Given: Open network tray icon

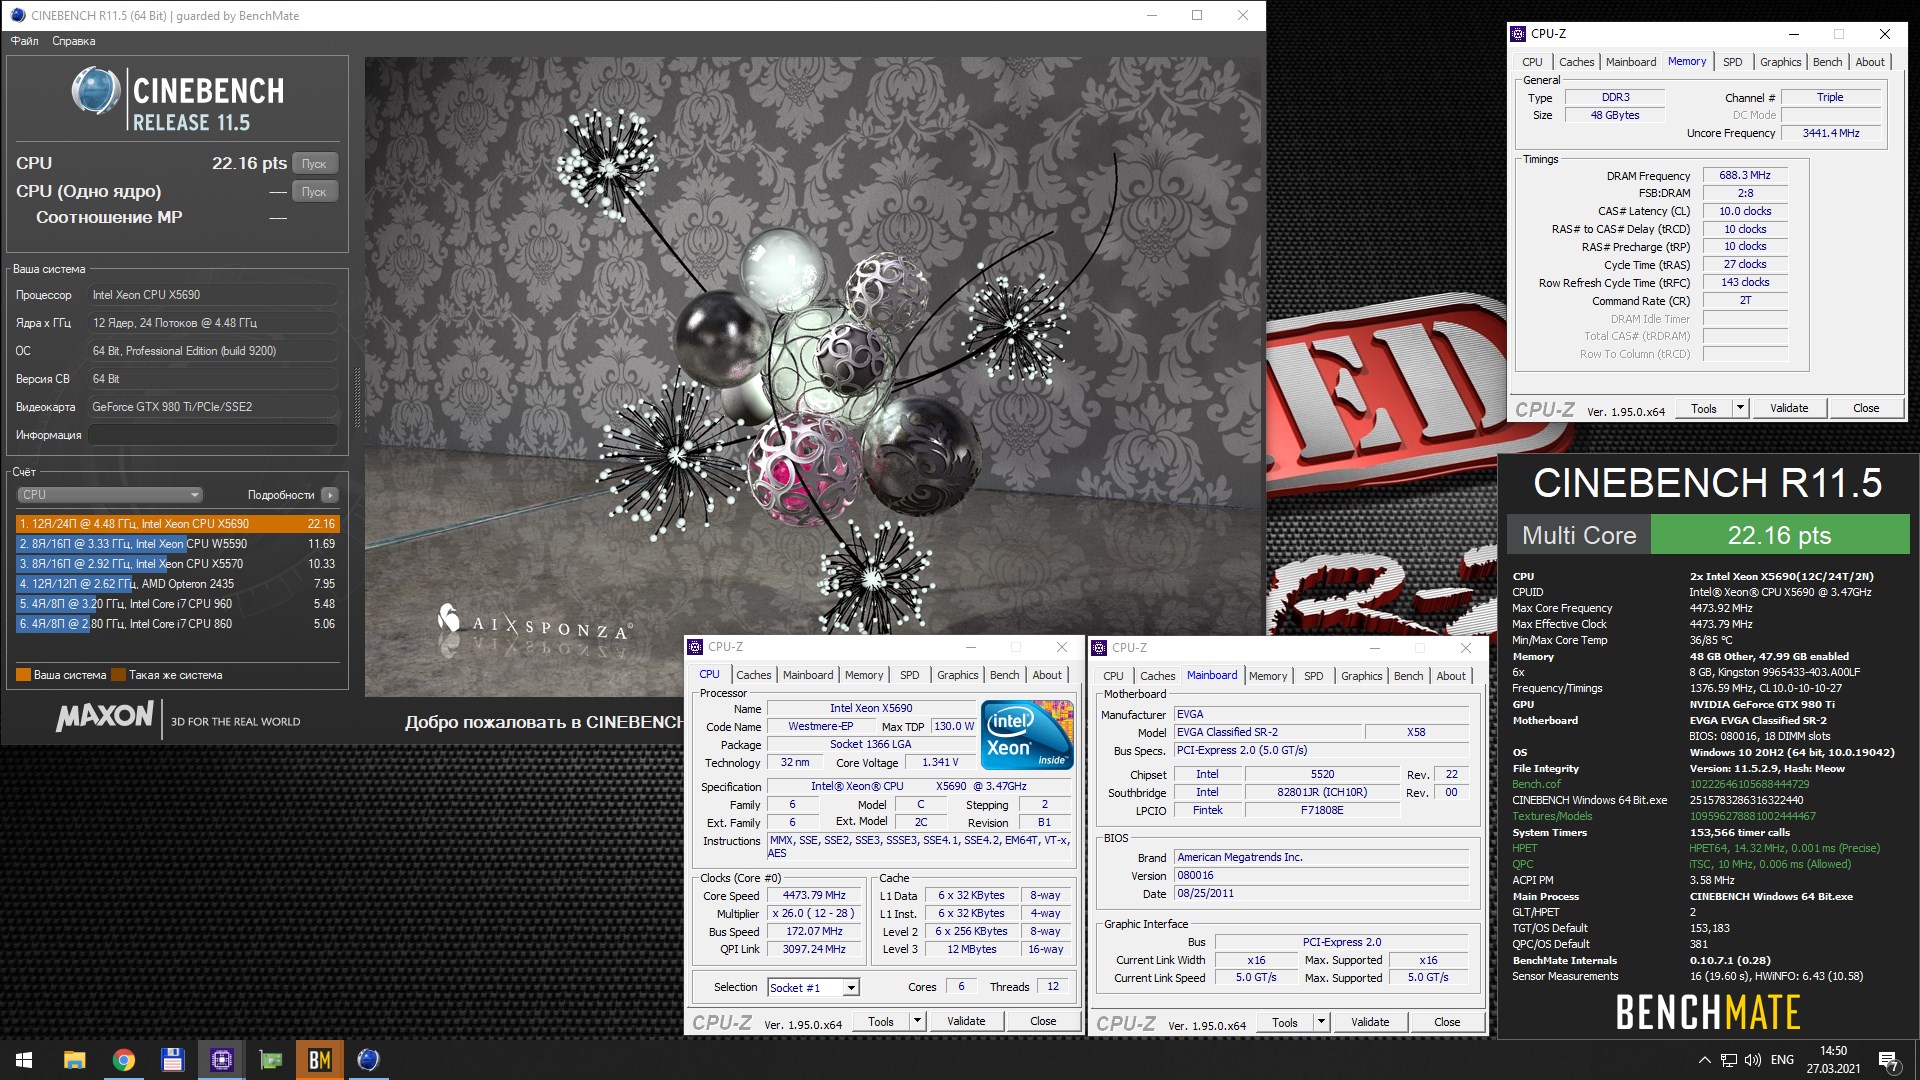Looking at the screenshot, I should point(1729,1060).
